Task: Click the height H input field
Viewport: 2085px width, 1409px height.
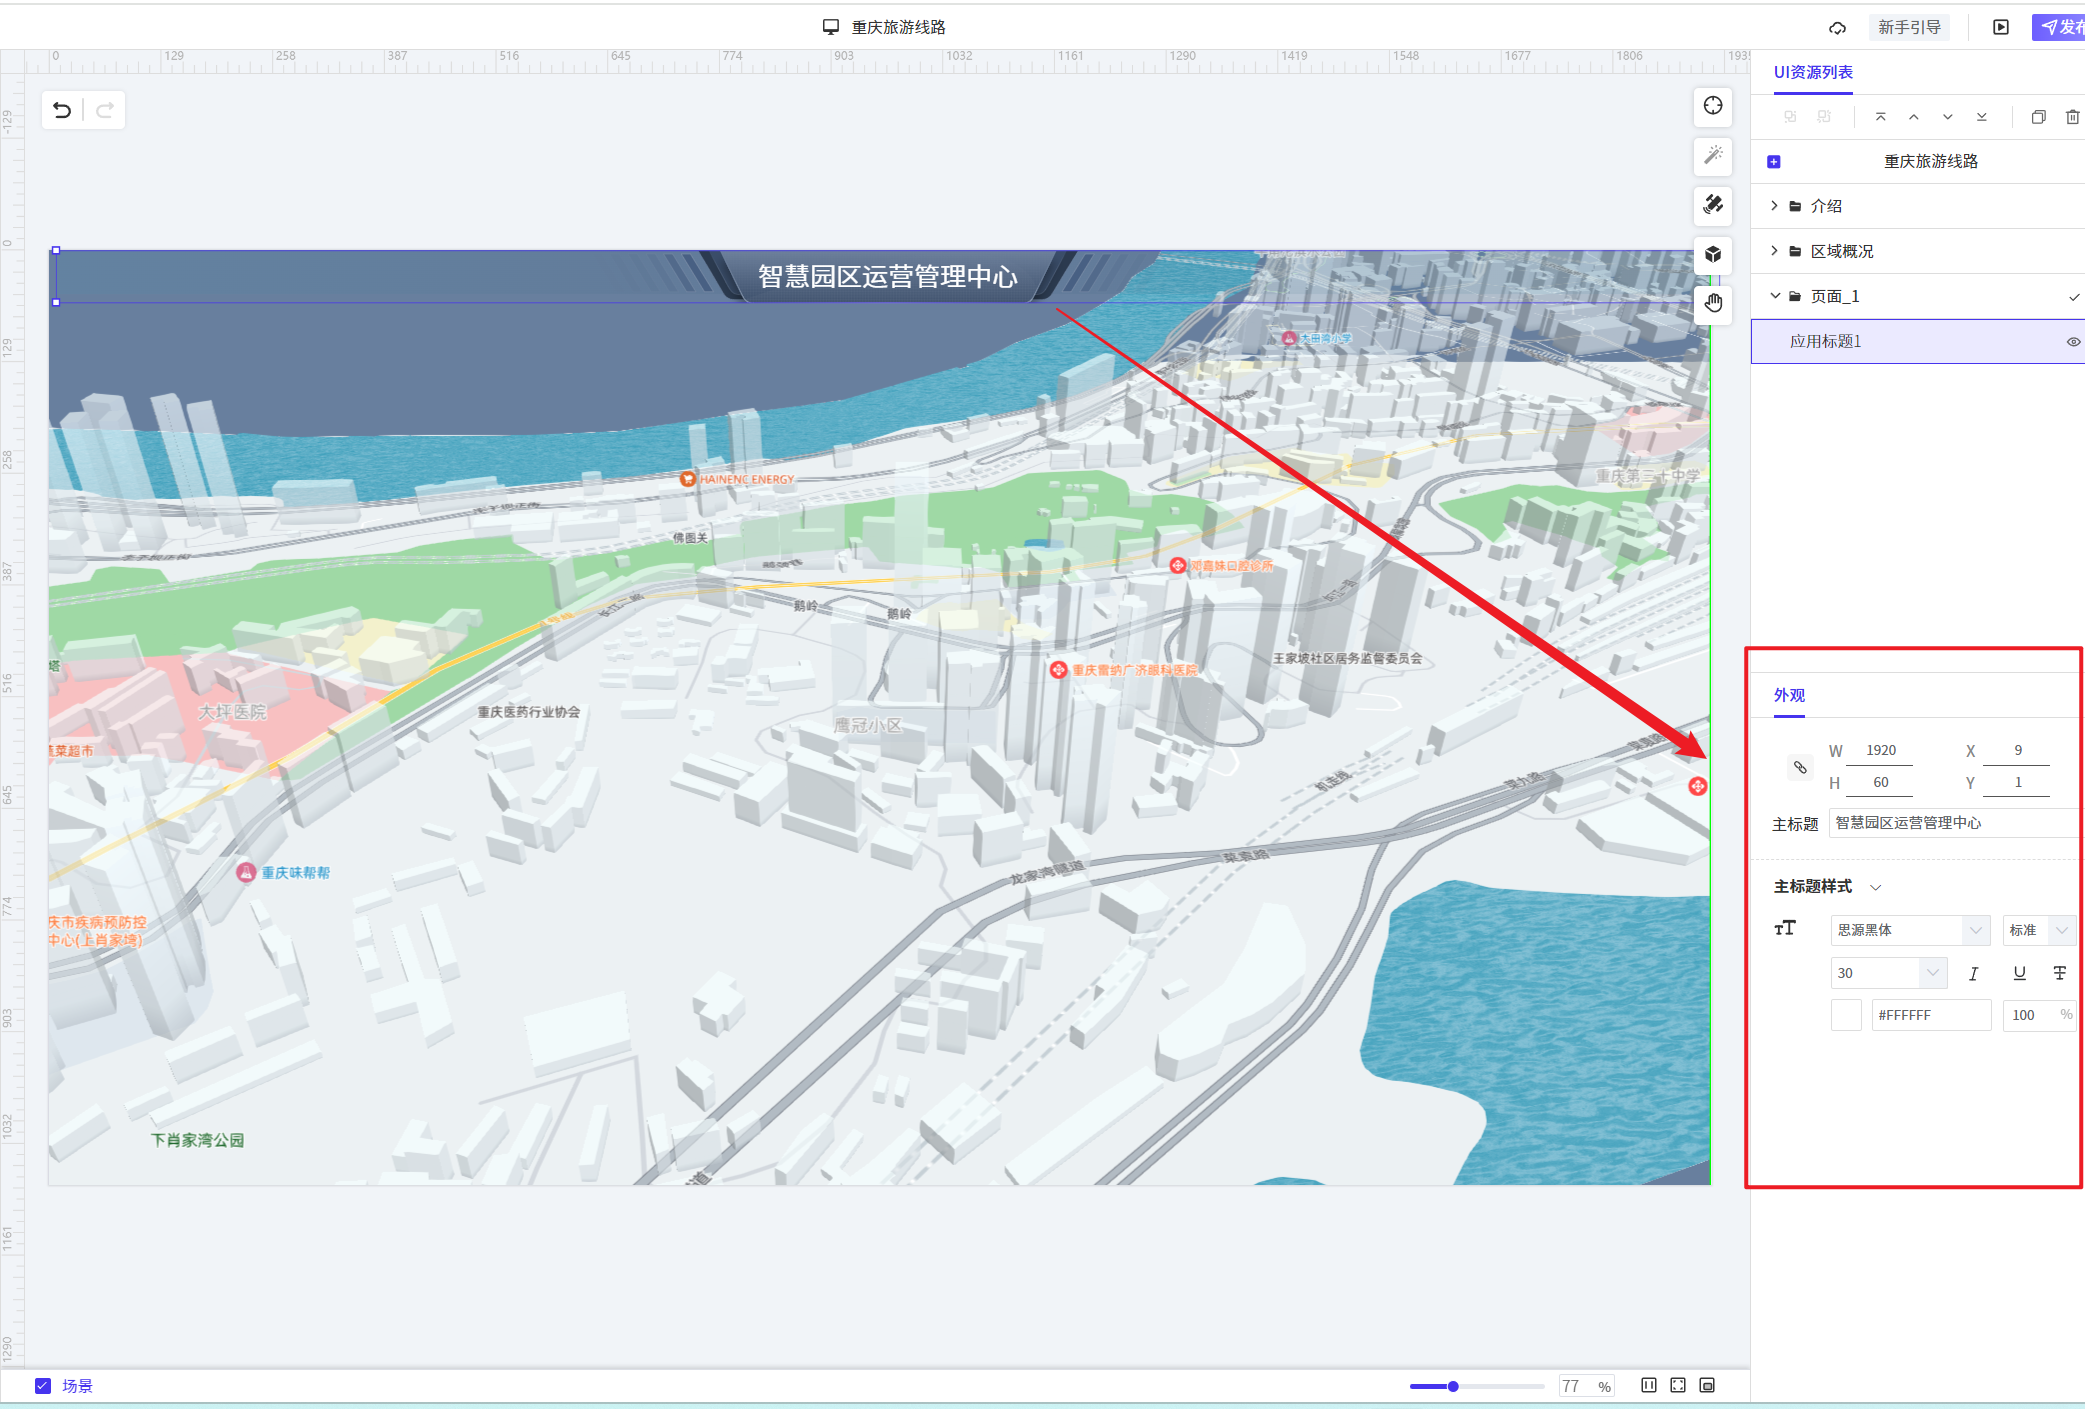Action: (1880, 783)
